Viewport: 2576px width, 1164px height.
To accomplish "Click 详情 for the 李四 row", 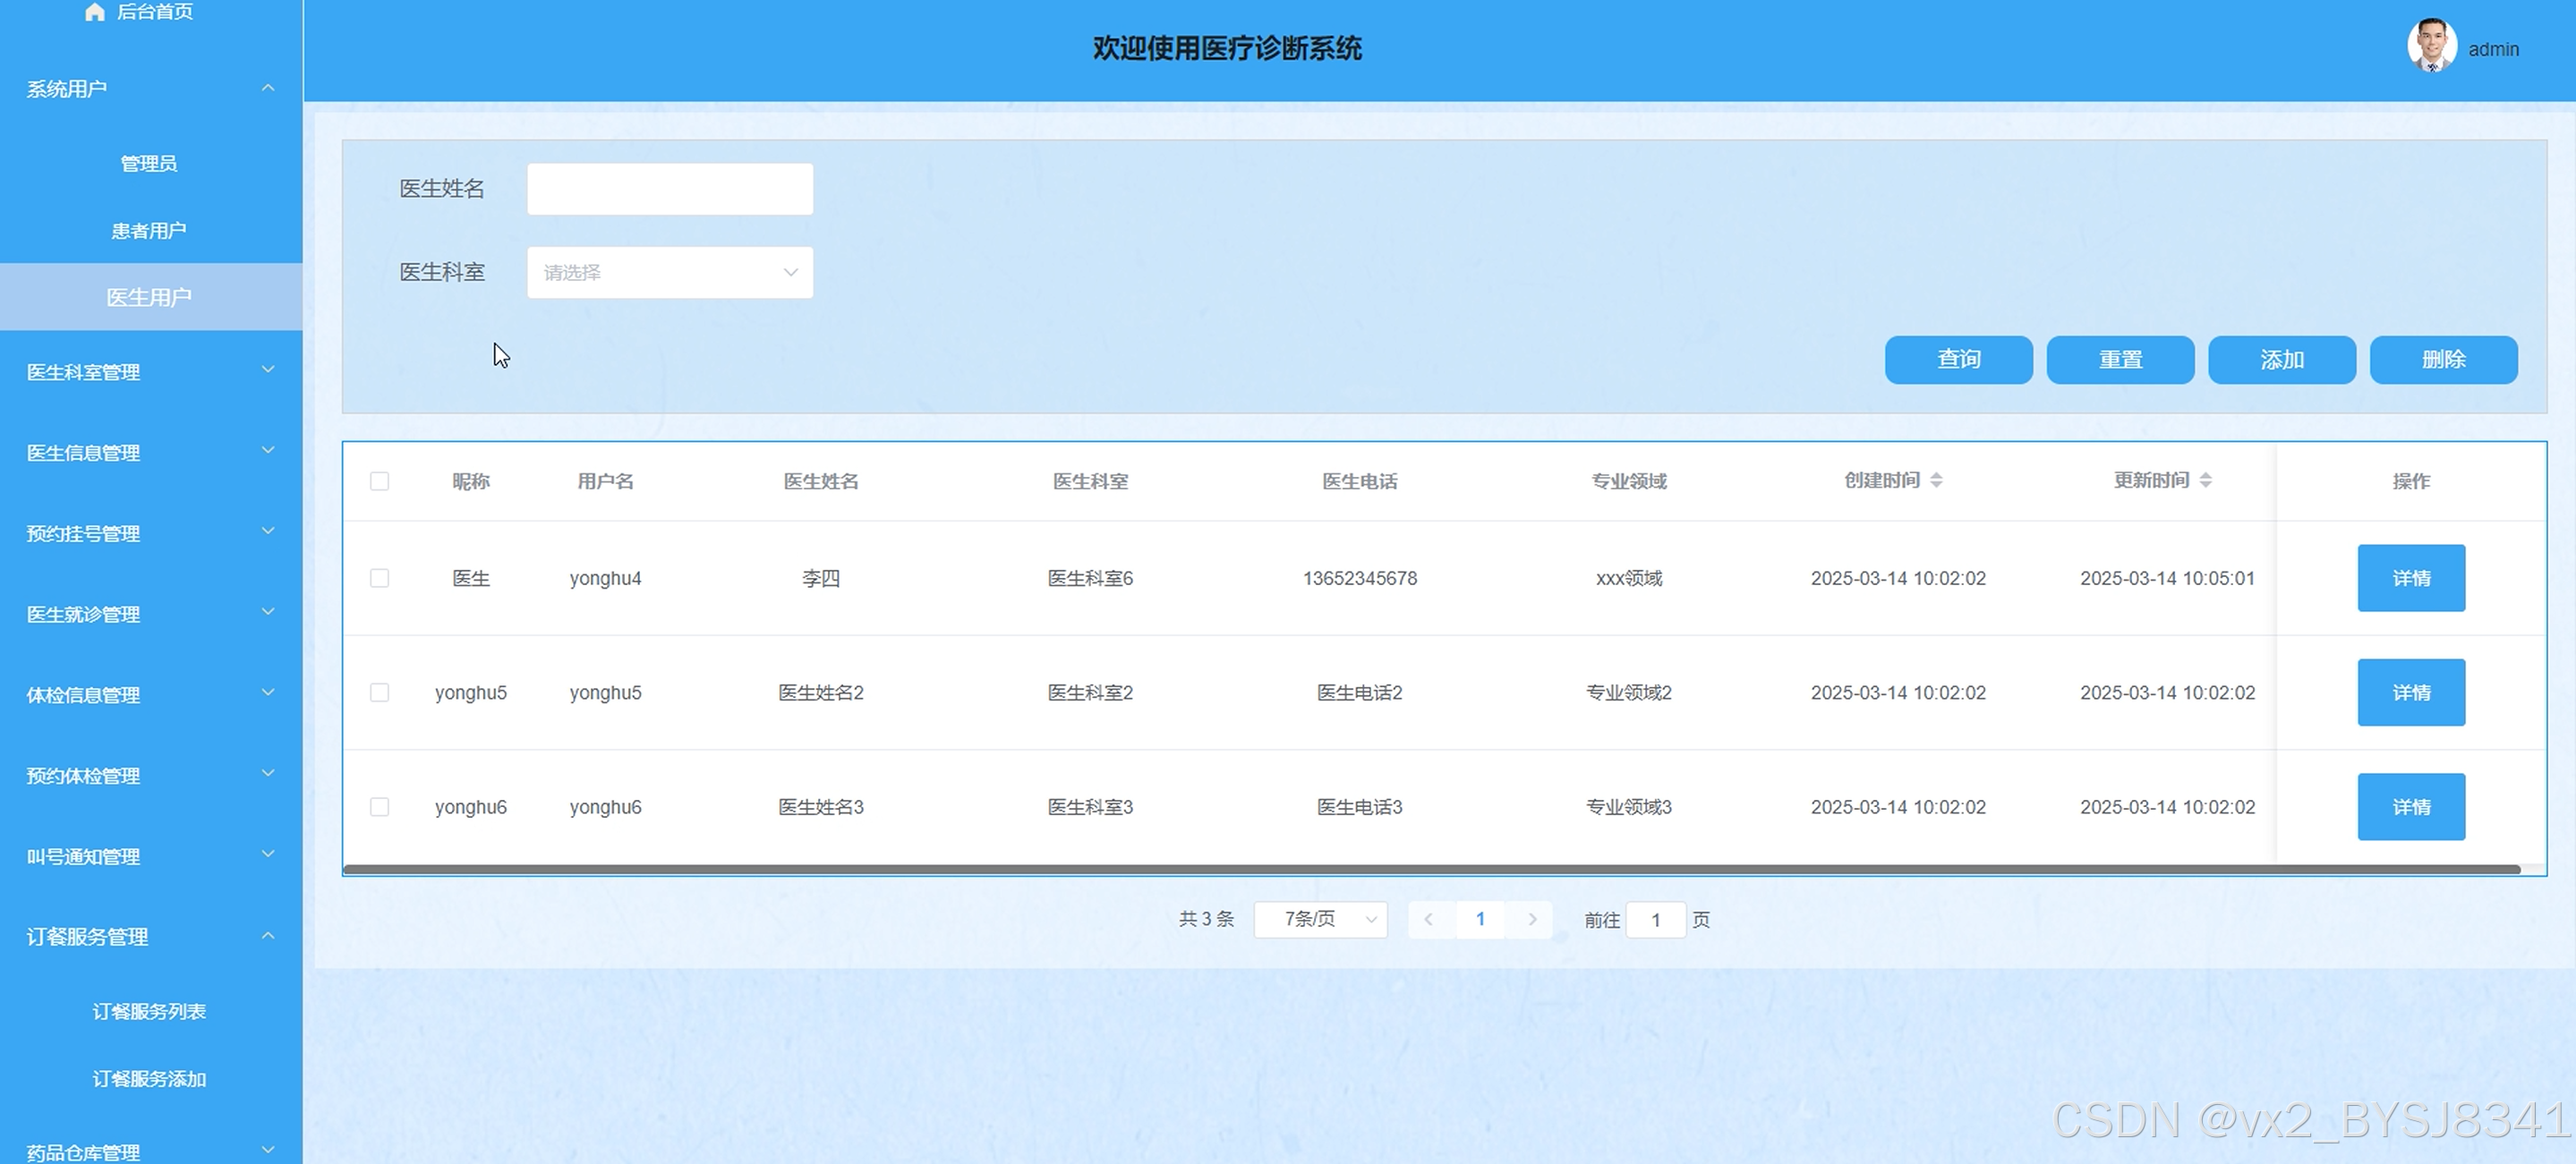I will (2410, 578).
